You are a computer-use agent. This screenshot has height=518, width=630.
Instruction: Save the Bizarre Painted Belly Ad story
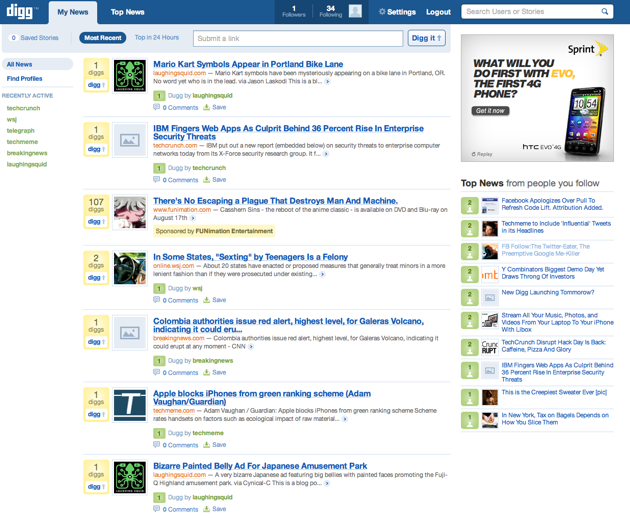[x=215, y=509]
